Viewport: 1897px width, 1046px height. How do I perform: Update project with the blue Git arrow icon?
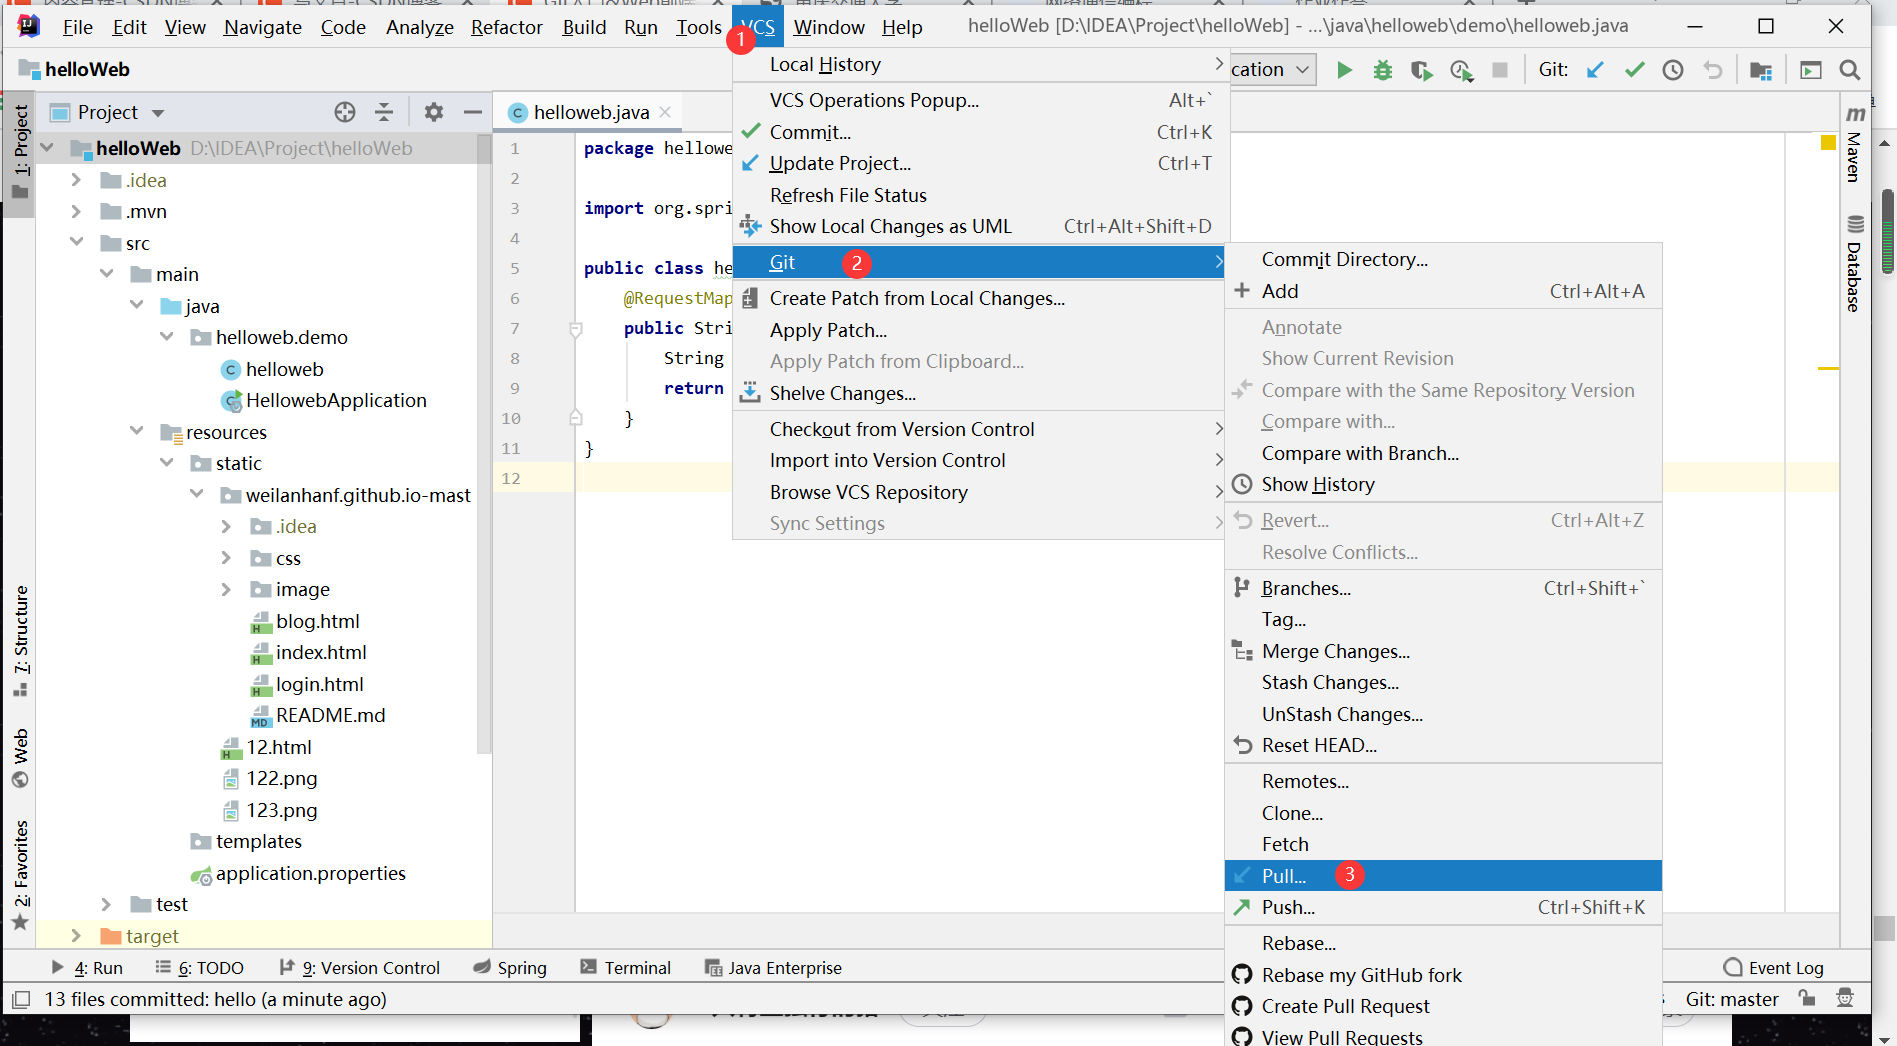1595,70
